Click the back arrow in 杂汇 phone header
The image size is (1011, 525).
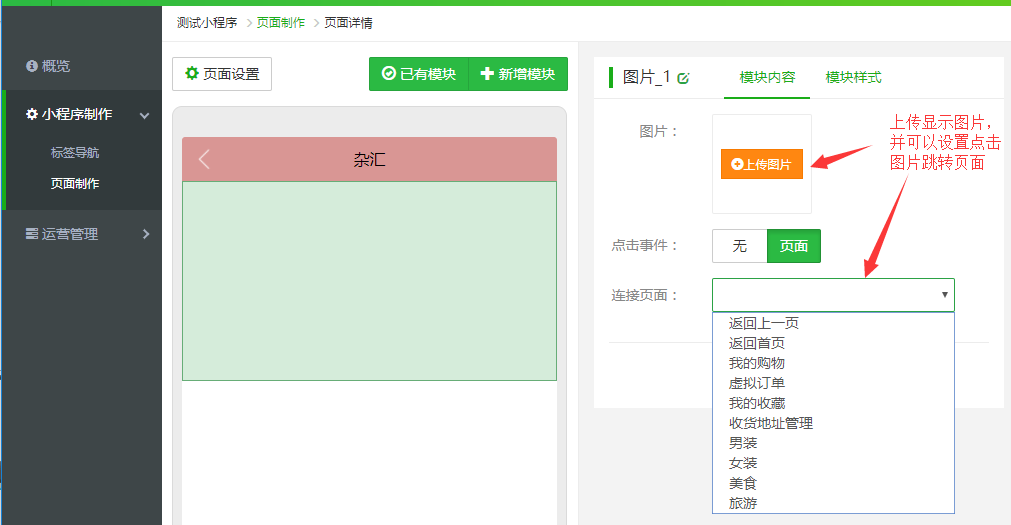coord(204,160)
